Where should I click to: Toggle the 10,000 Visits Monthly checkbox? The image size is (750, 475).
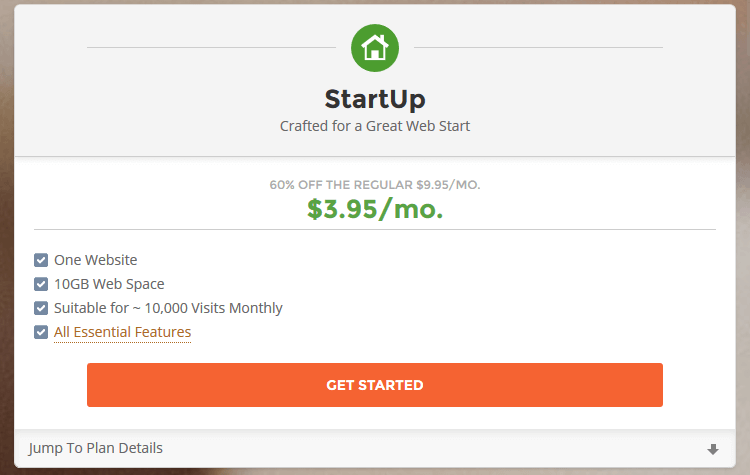[41, 308]
